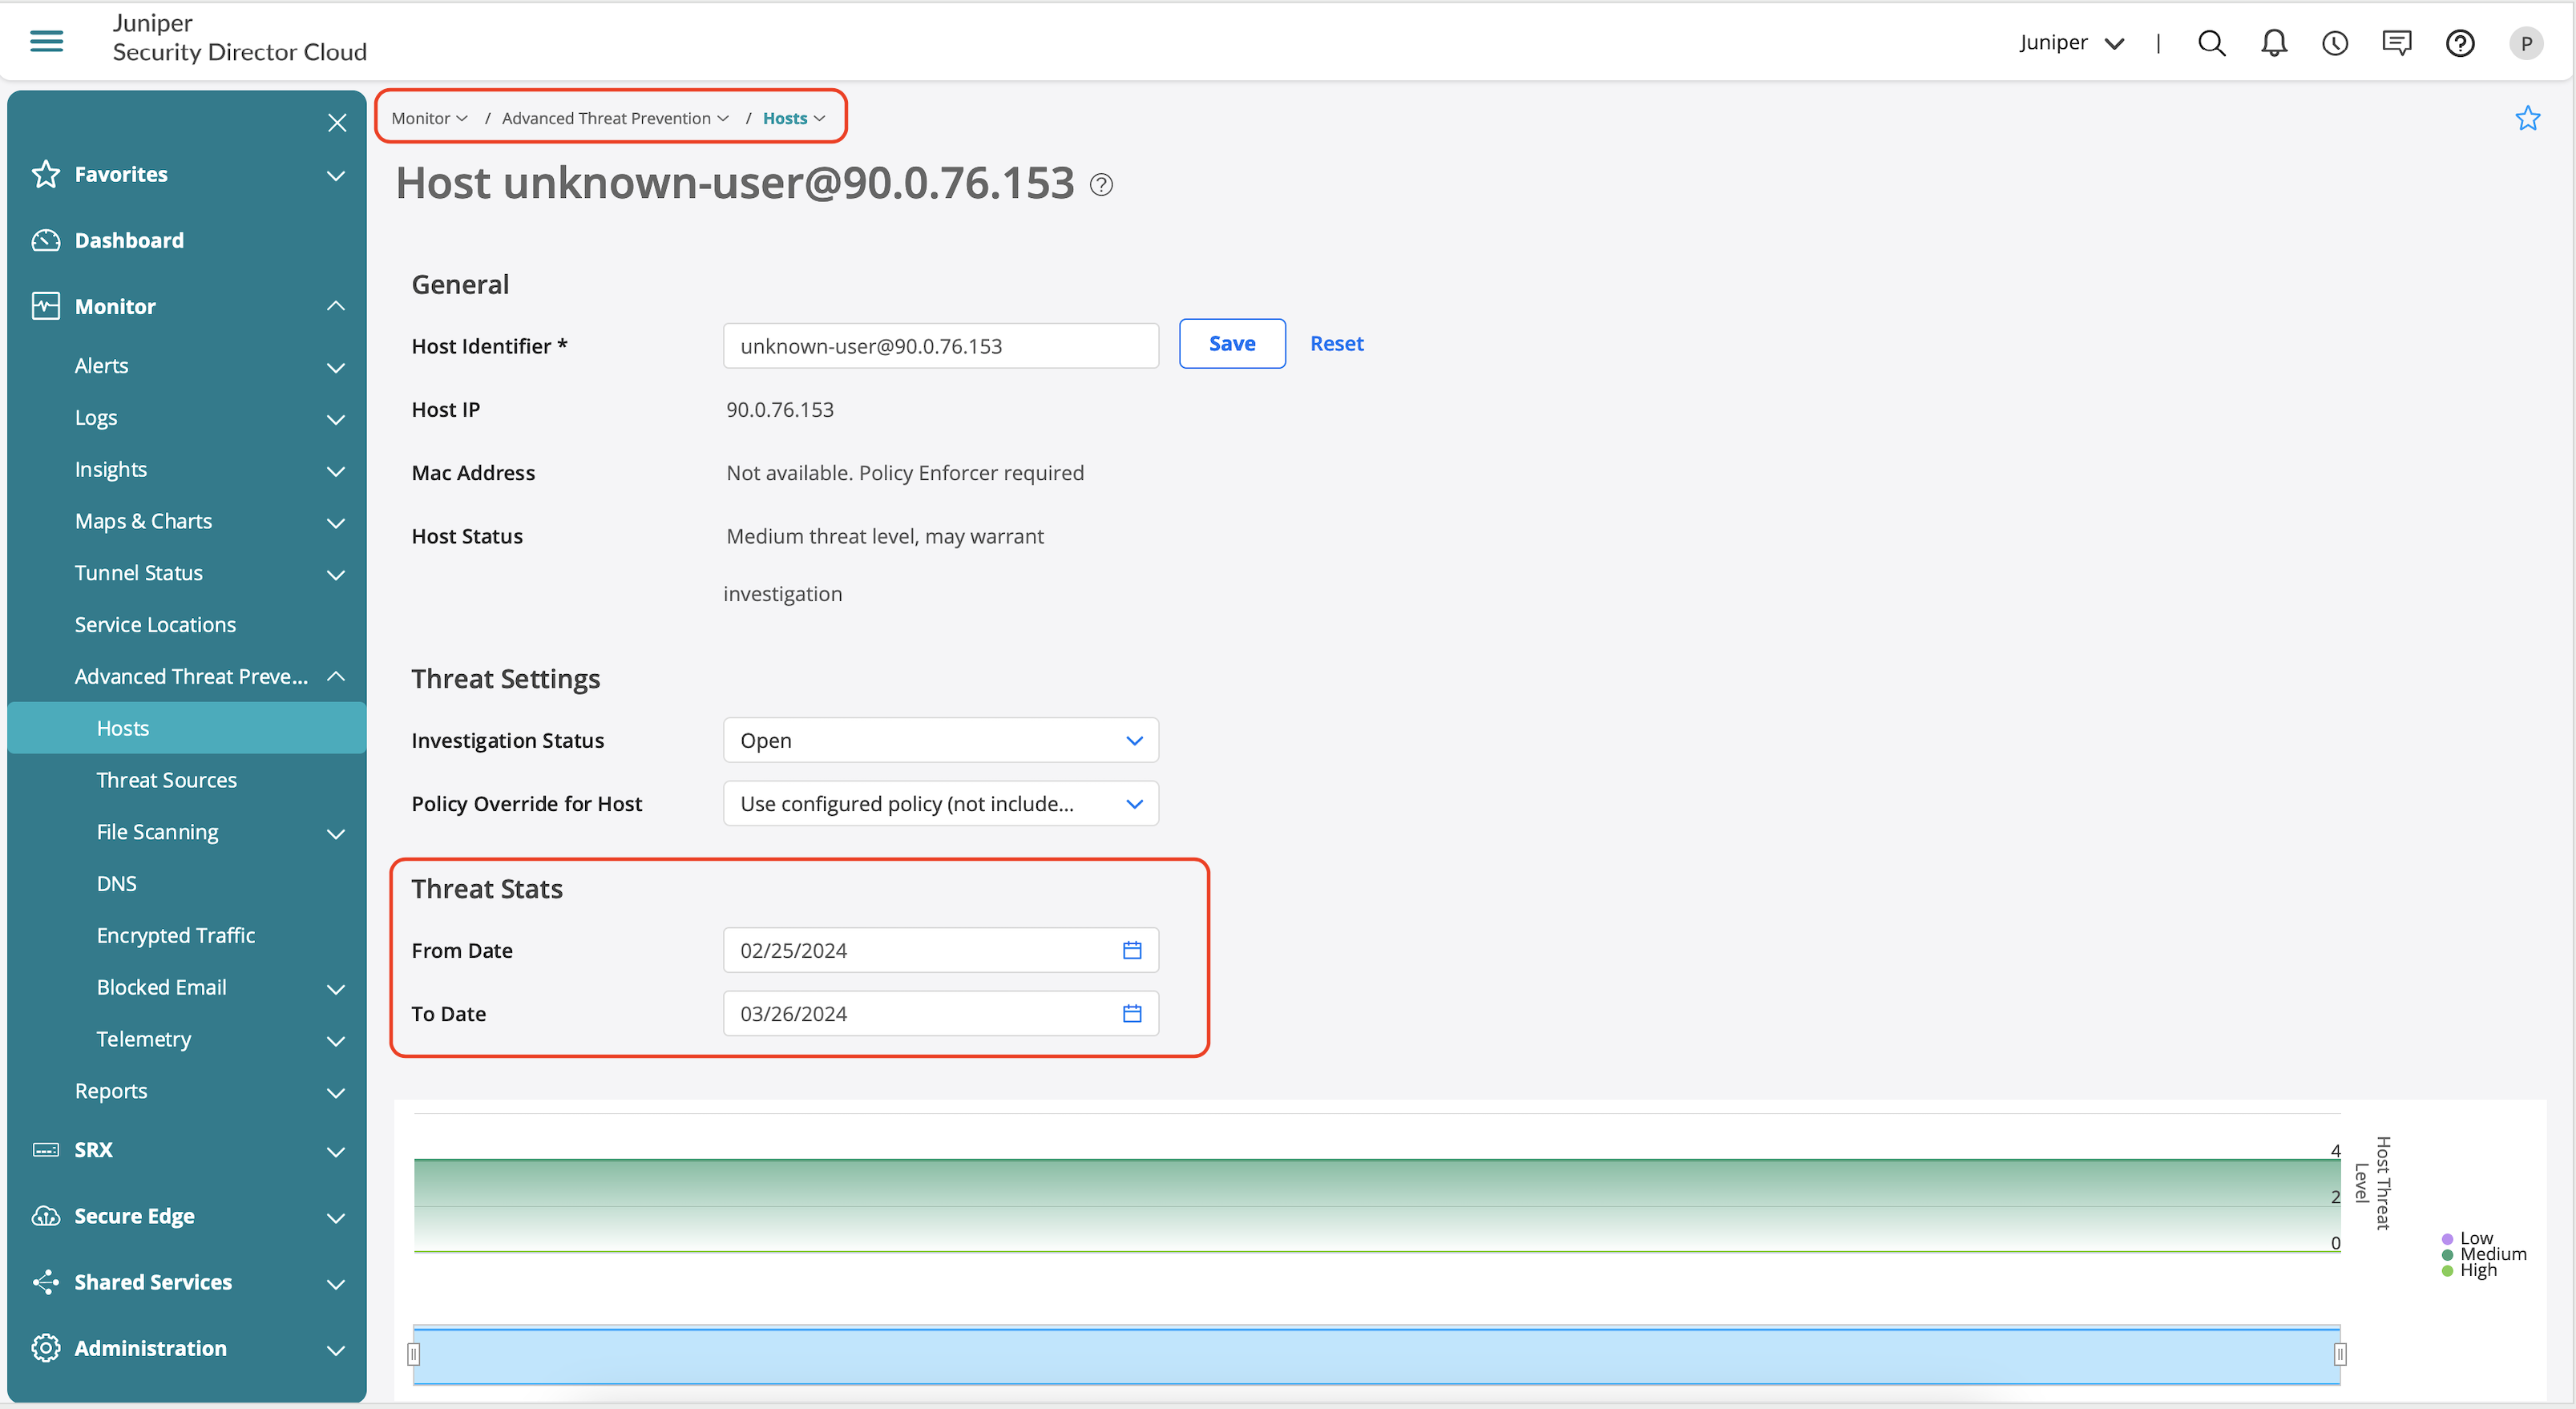2576x1409 pixels.
Task: Click the Reset link
Action: 1336,343
